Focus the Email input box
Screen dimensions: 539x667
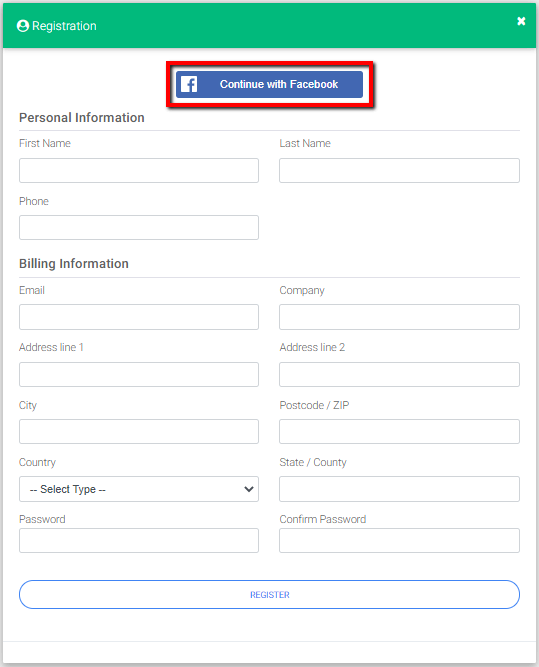pyautogui.click(x=139, y=317)
